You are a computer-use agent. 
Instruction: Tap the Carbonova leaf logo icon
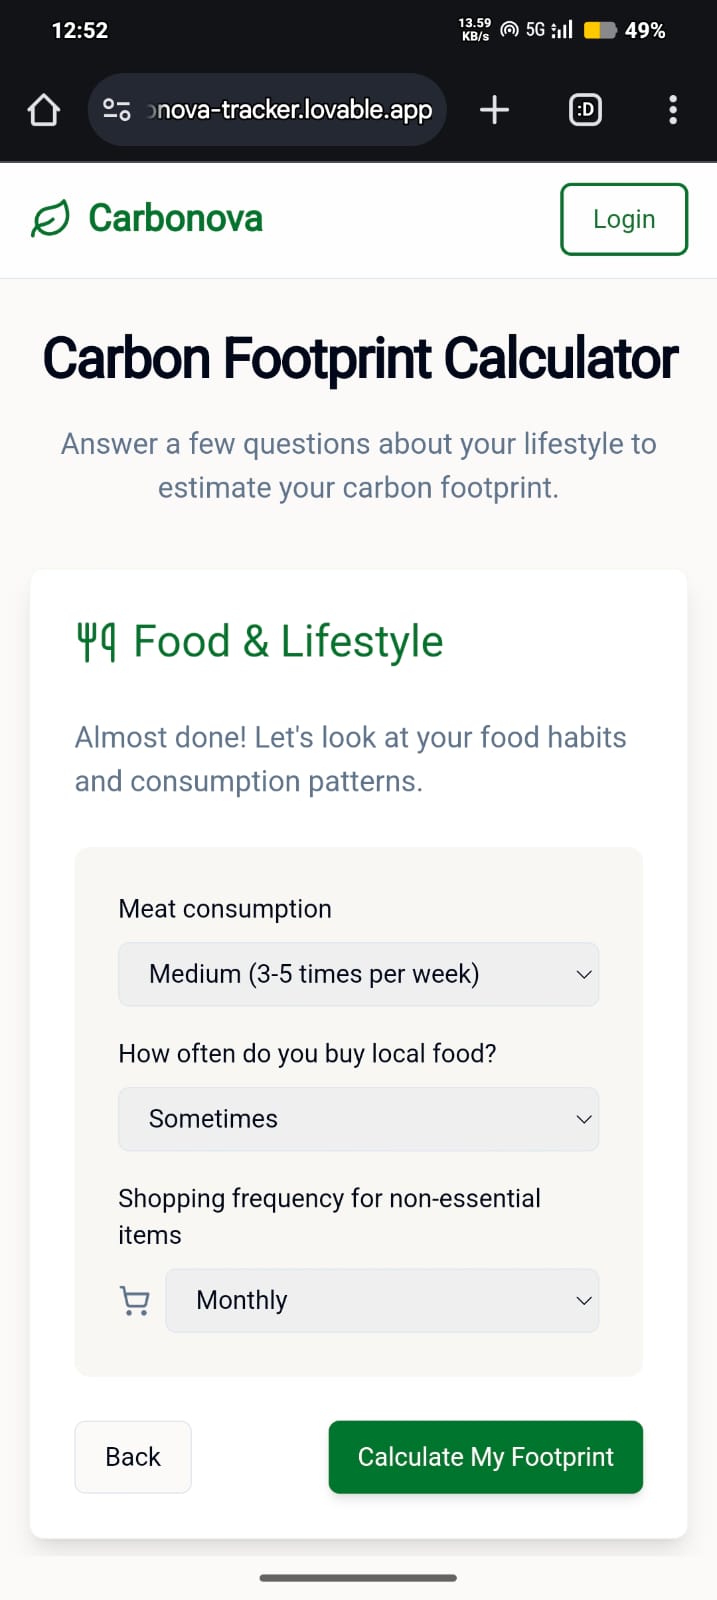tap(50, 218)
